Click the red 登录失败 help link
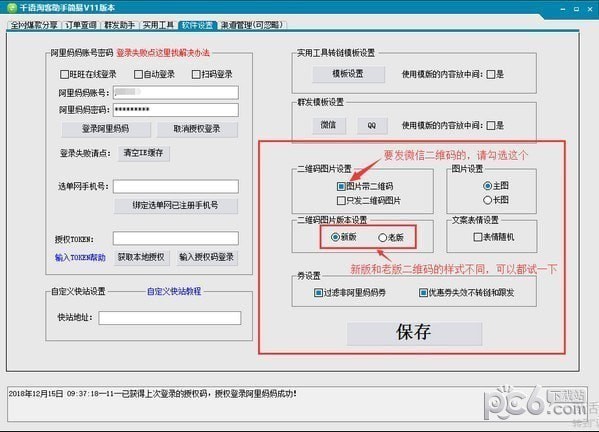This screenshot has width=599, height=432. pyautogui.click(x=163, y=53)
